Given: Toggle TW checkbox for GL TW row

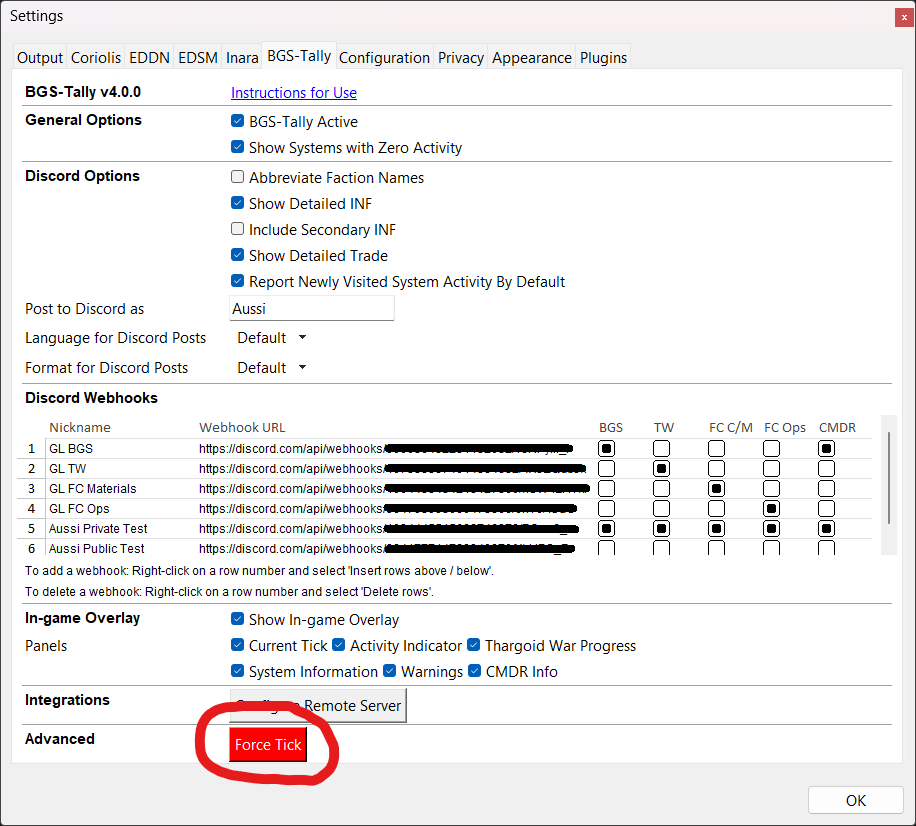Looking at the screenshot, I should pos(661,468).
